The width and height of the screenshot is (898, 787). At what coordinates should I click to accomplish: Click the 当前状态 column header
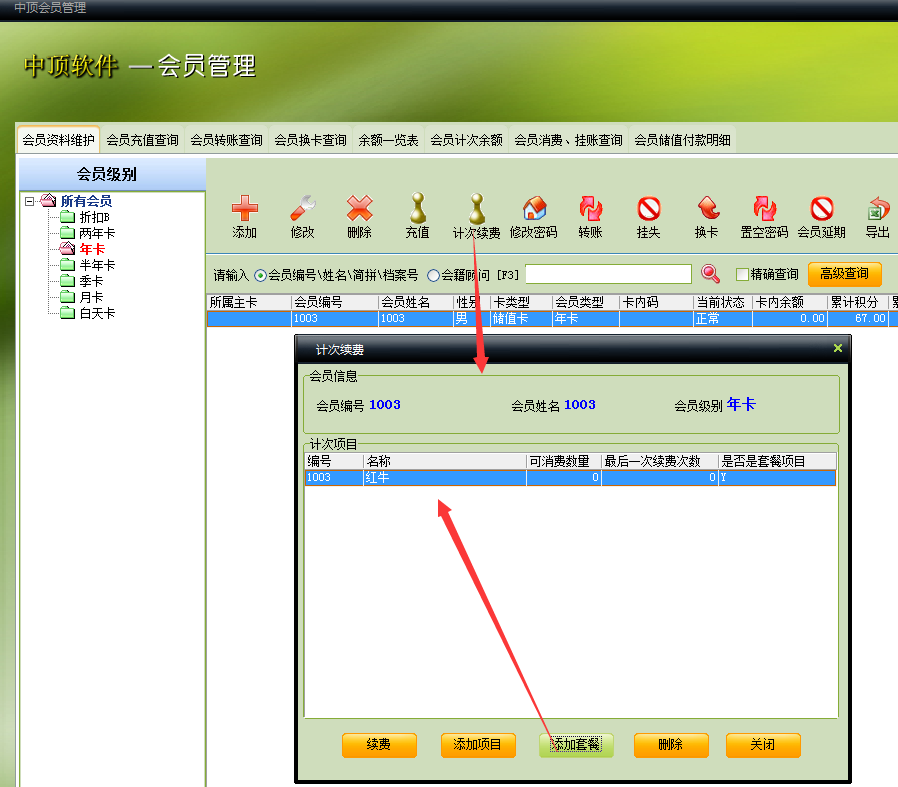click(723, 302)
